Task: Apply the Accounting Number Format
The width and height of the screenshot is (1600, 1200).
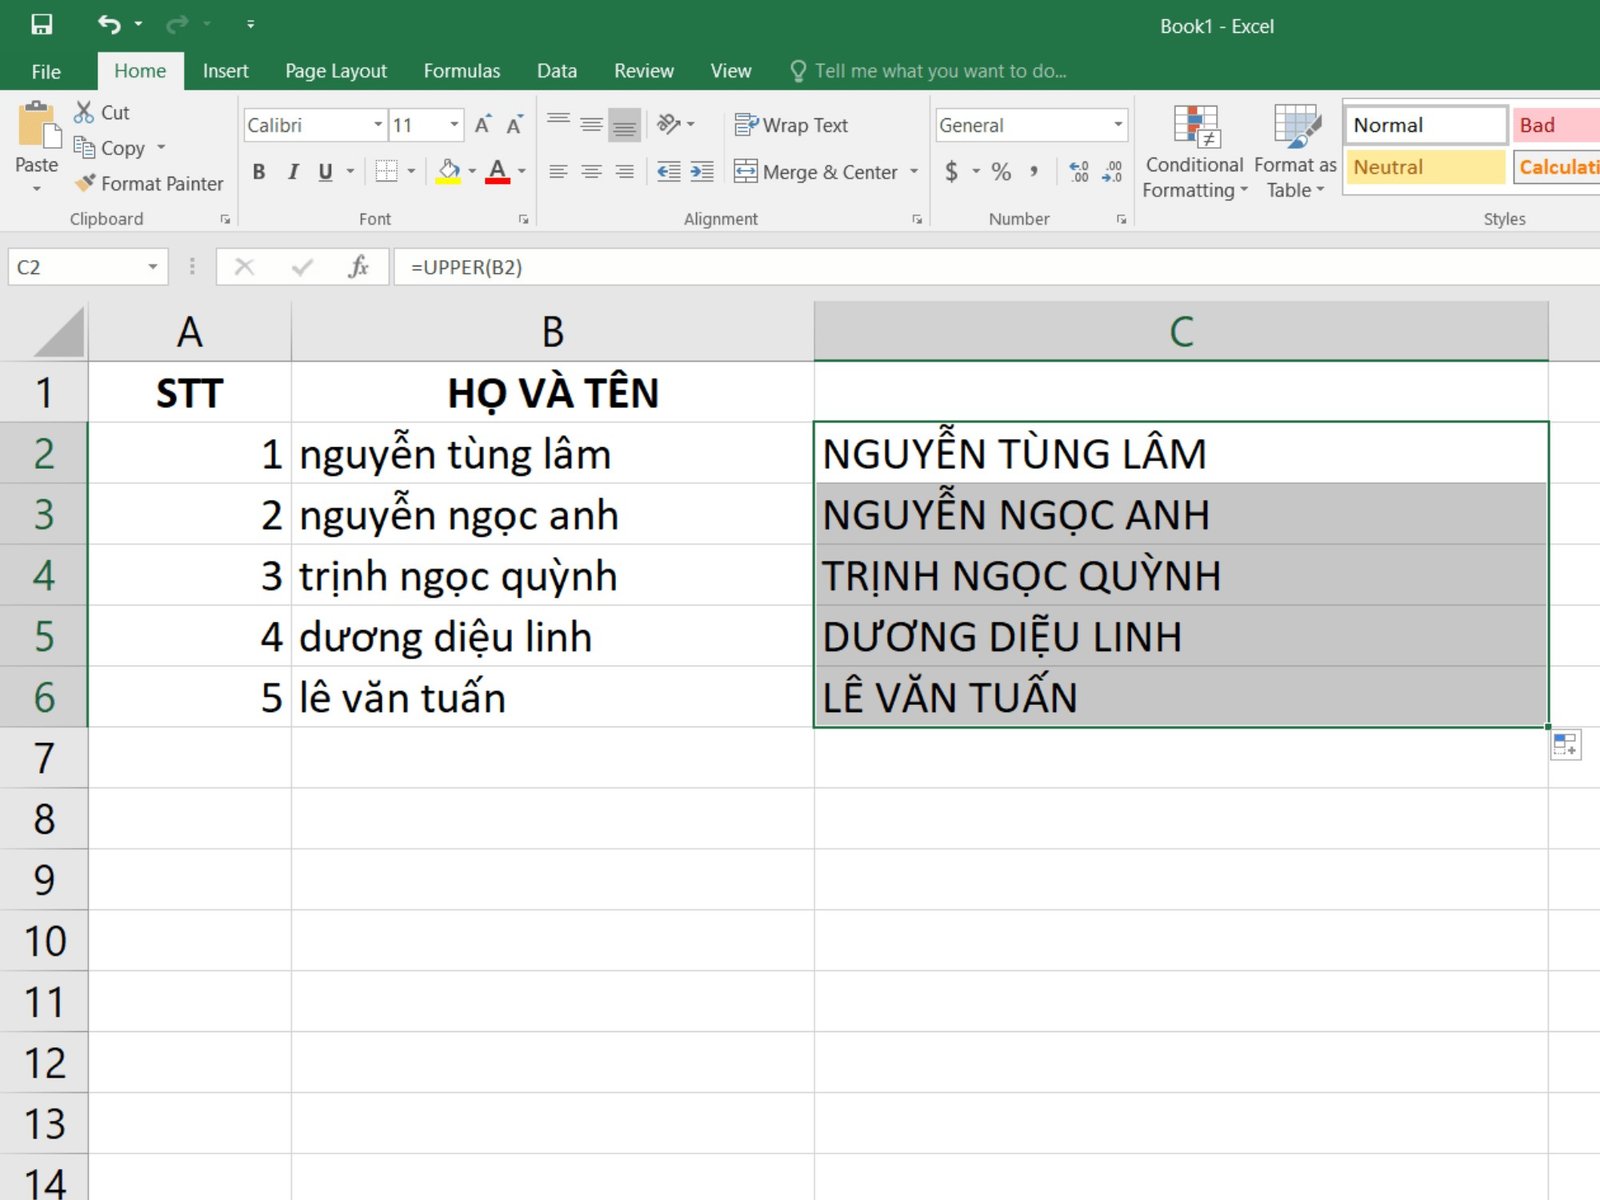Action: click(x=950, y=171)
